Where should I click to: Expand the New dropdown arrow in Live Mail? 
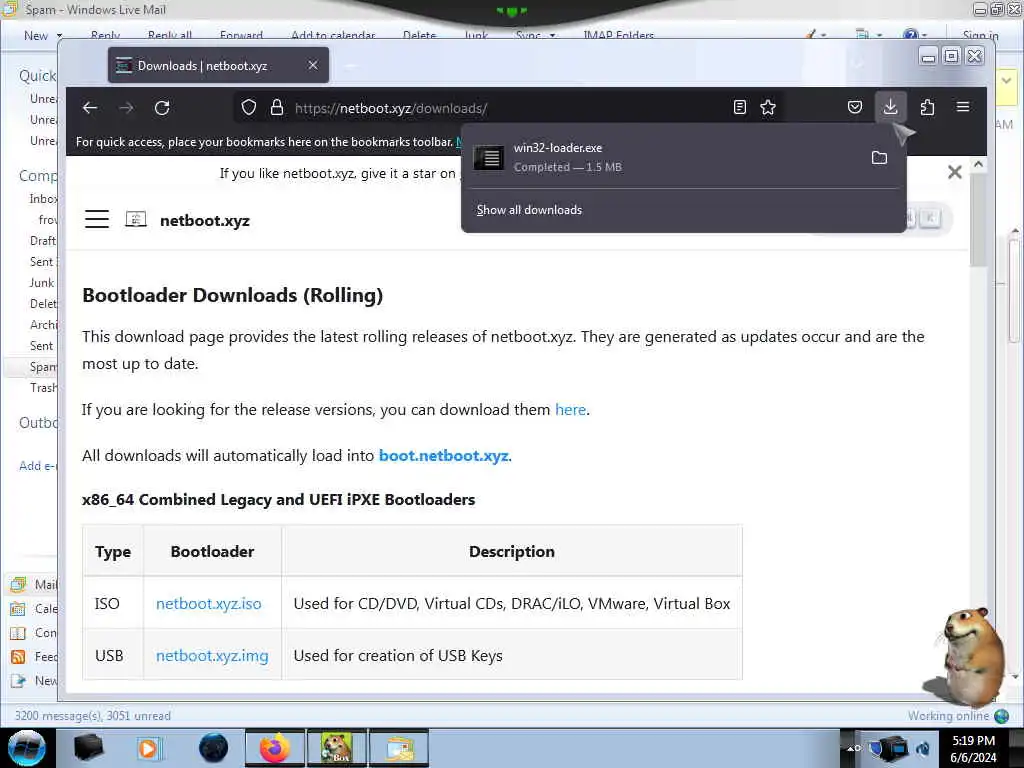pyautogui.click(x=59, y=36)
